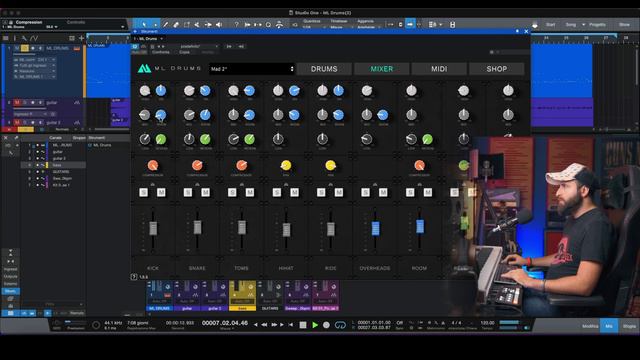Screen dimensions: 640x360
Task: Click the automation curve icon above track list
Action: [34, 38]
